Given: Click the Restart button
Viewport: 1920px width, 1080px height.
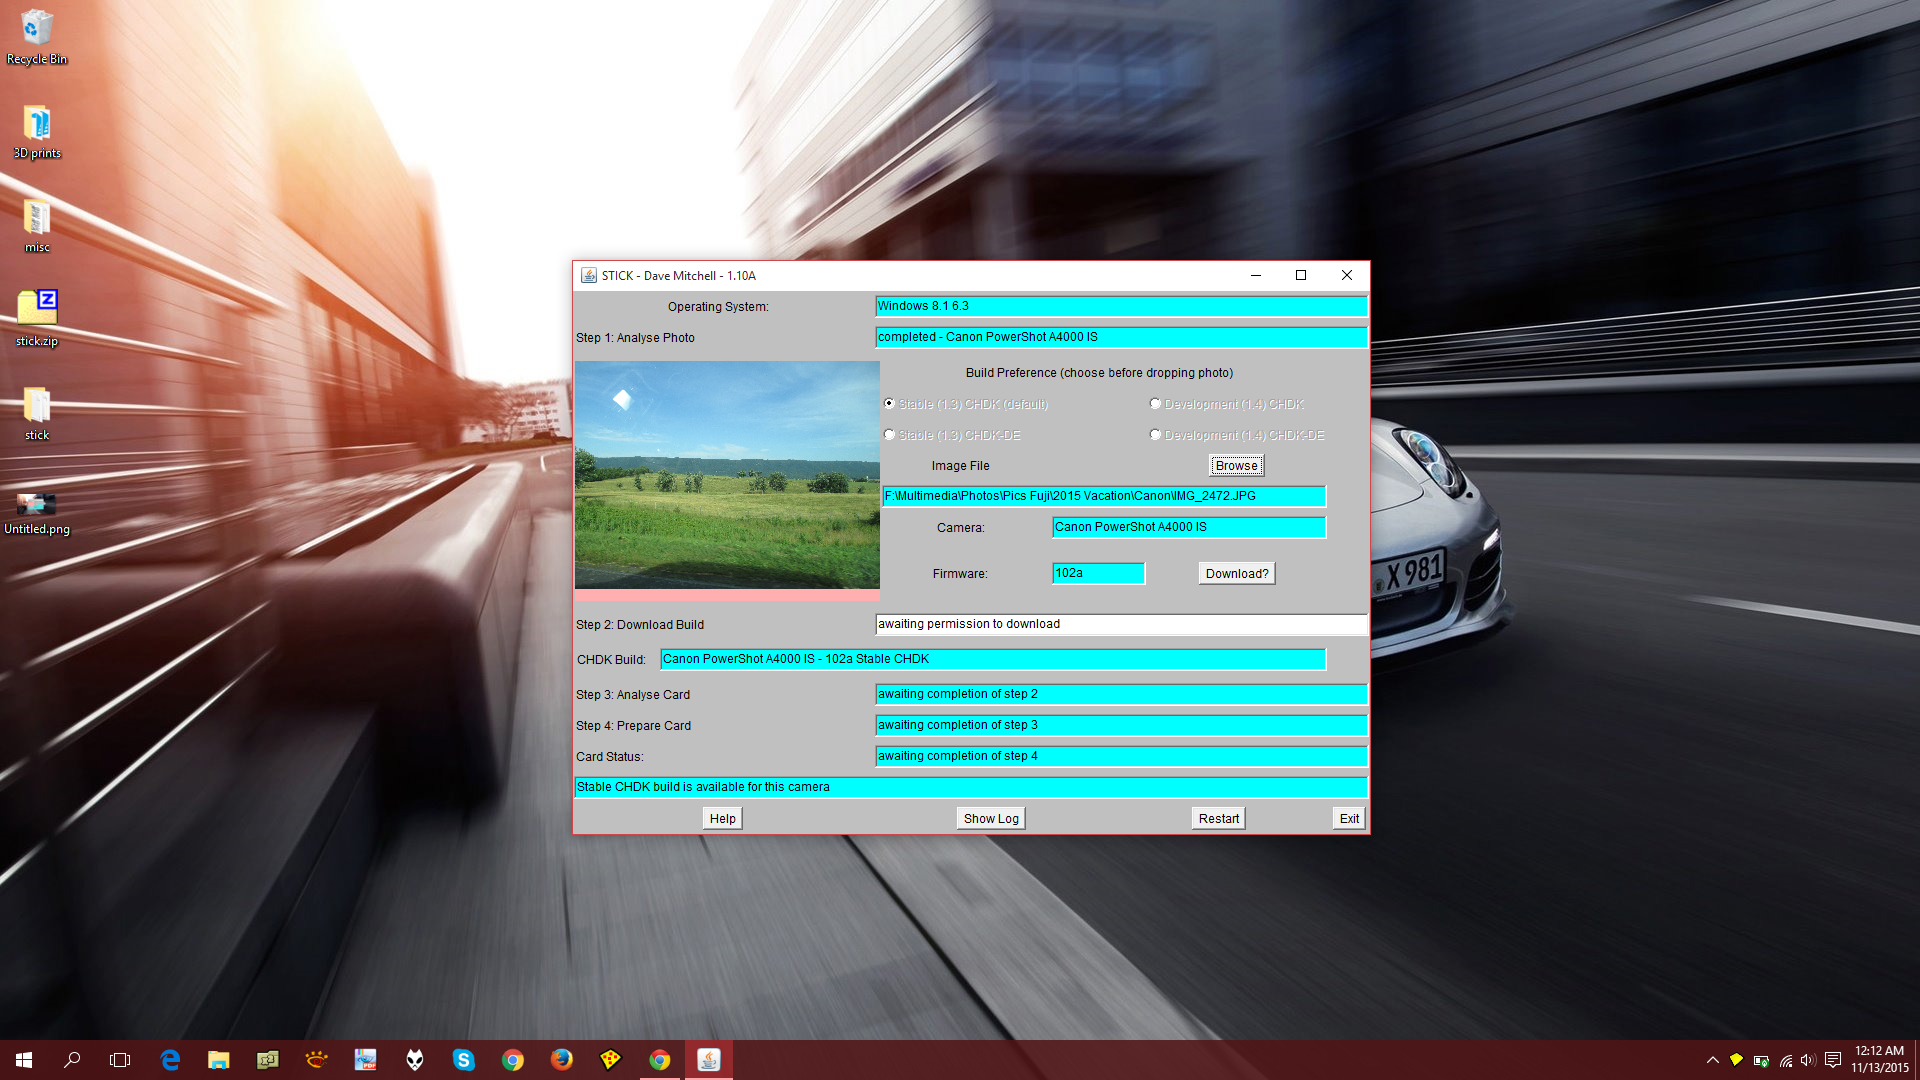Looking at the screenshot, I should 1218,818.
